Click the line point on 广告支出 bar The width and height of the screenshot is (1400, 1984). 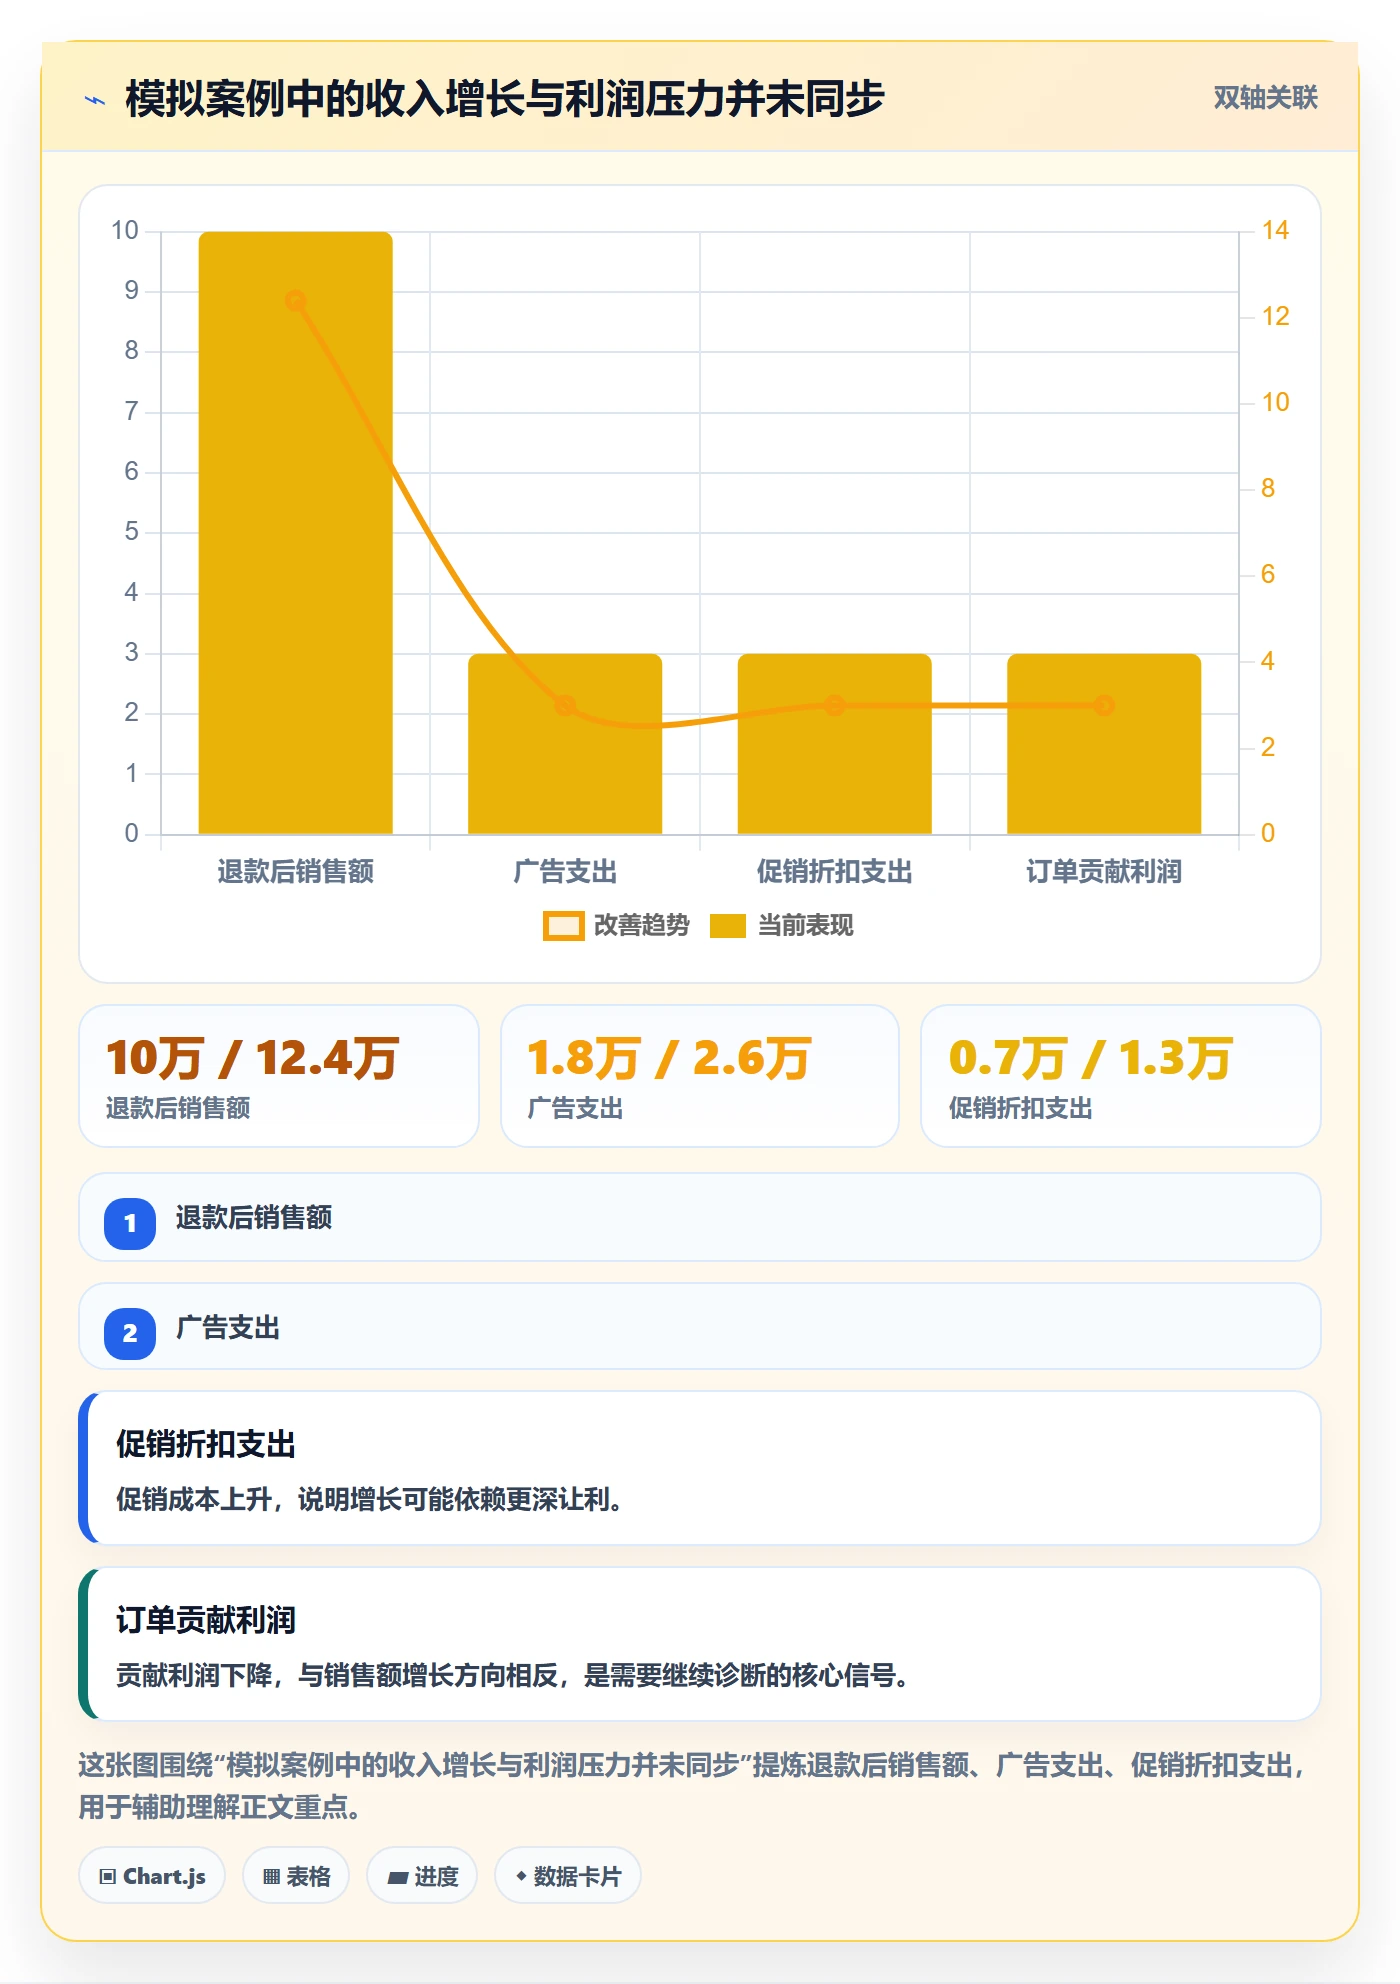565,706
